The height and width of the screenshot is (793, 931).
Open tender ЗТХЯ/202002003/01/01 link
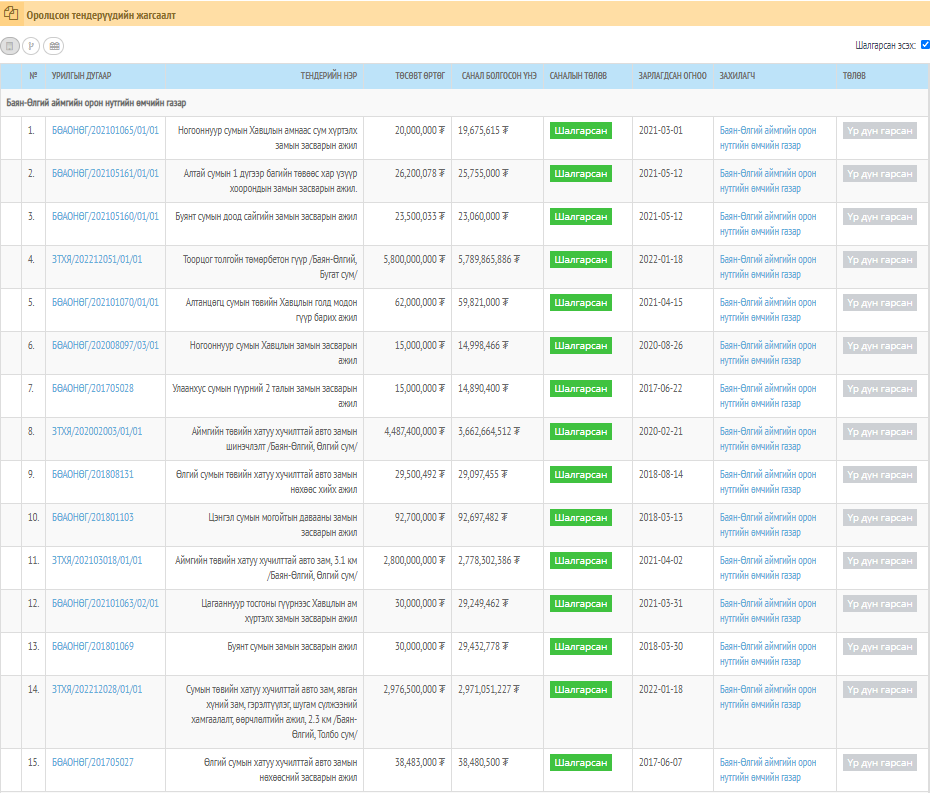click(97, 431)
